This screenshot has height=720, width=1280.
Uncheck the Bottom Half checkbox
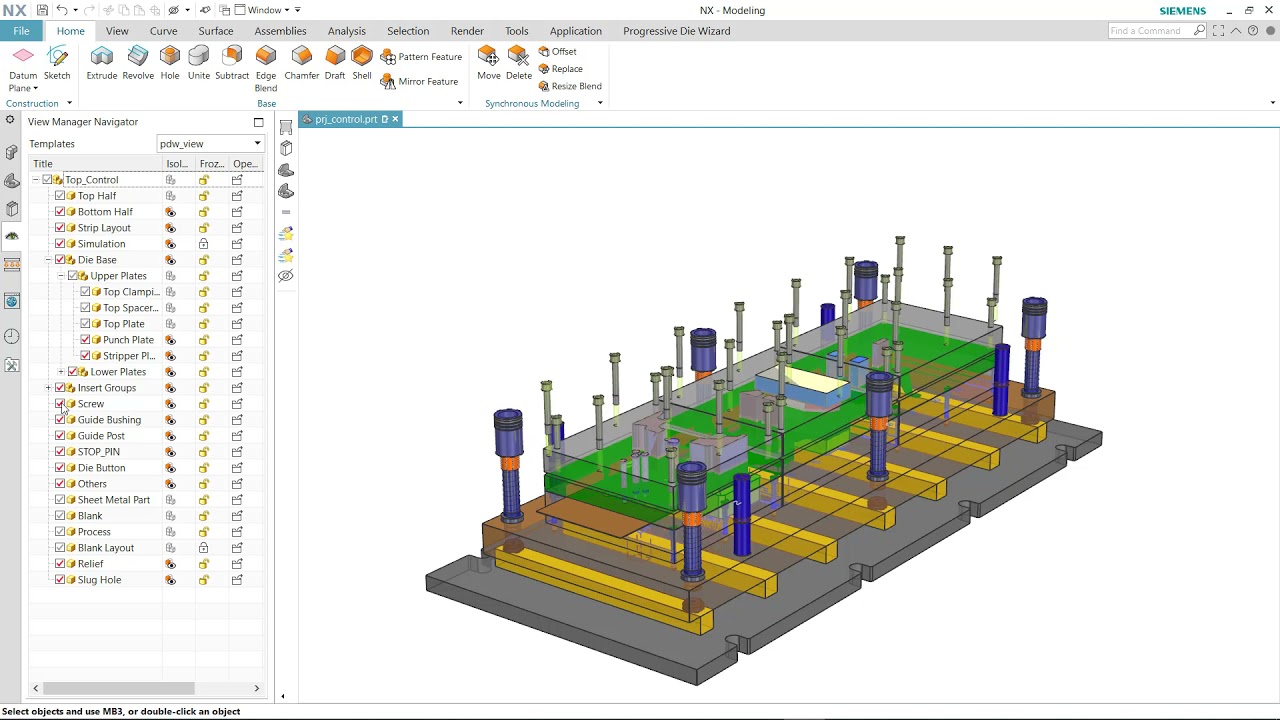(x=60, y=212)
